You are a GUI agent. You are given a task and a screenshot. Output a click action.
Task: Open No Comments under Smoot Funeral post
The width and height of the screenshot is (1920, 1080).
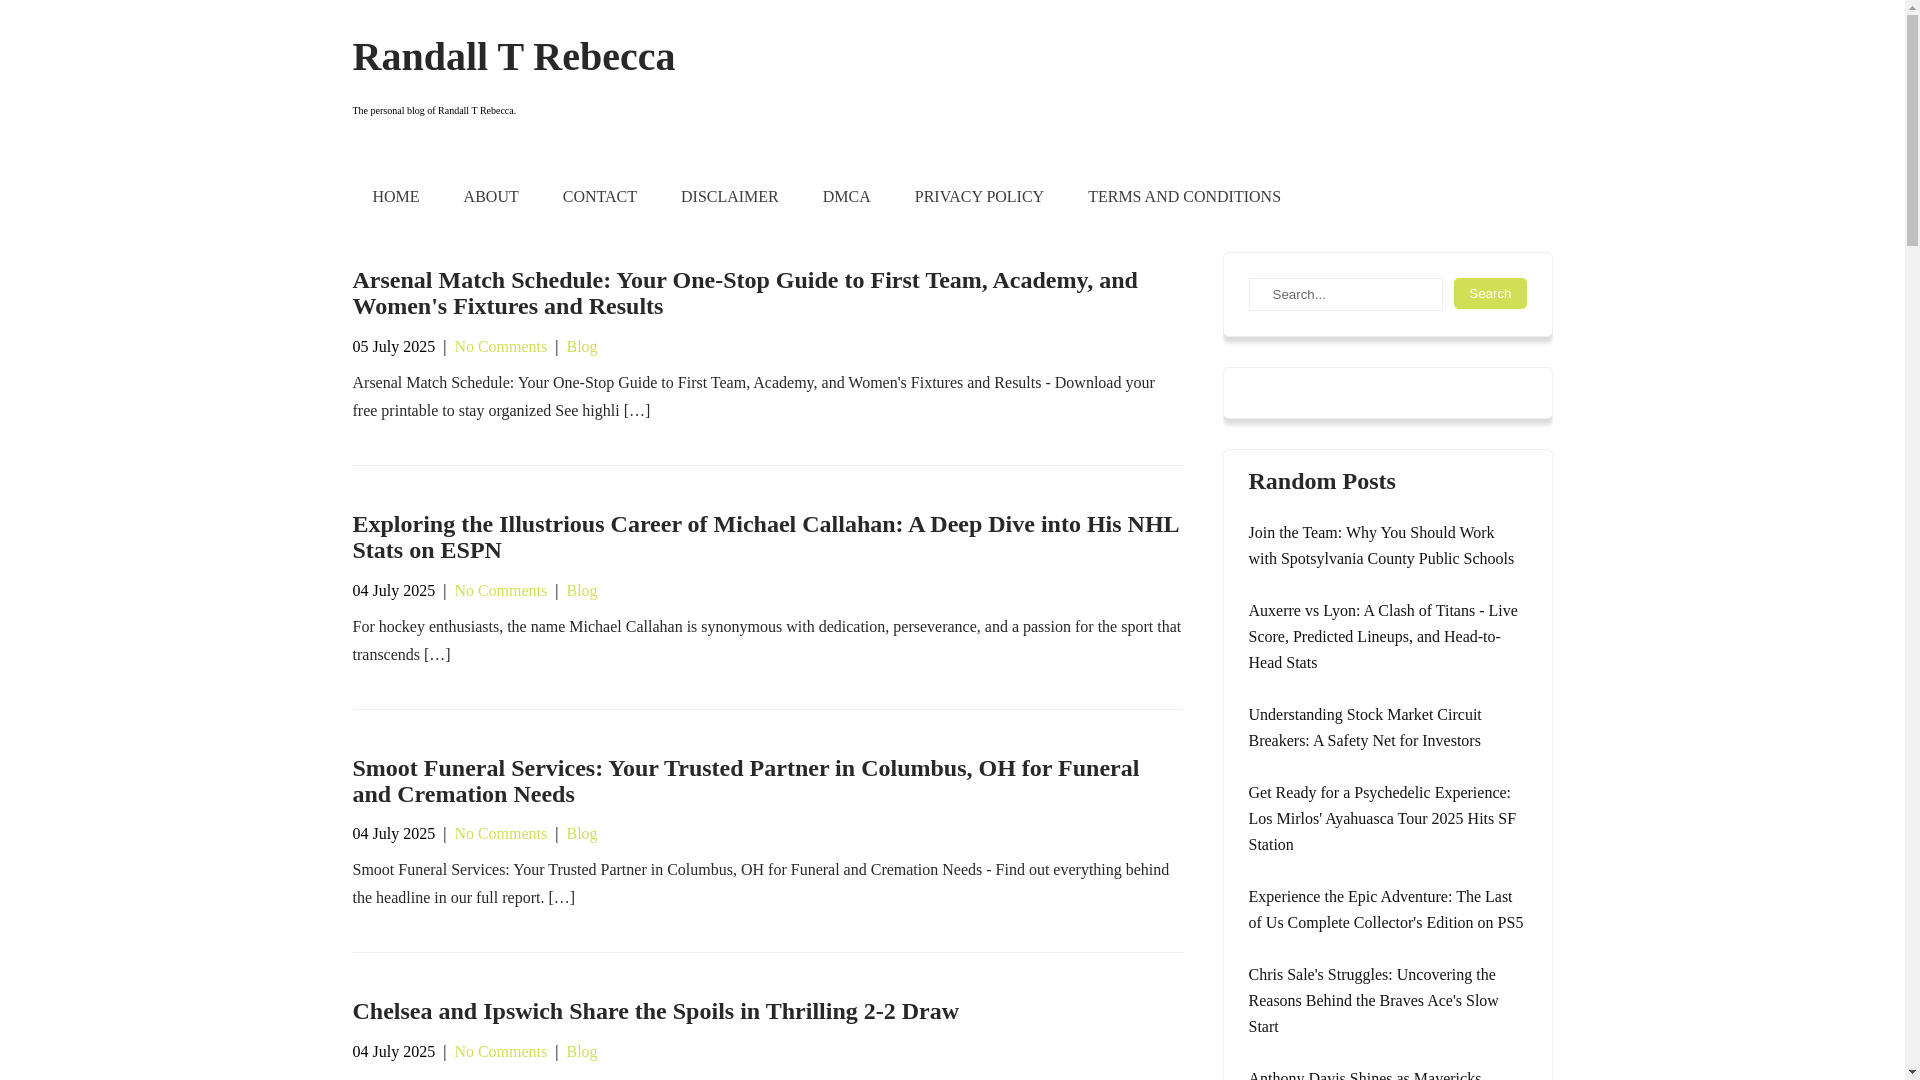500,833
